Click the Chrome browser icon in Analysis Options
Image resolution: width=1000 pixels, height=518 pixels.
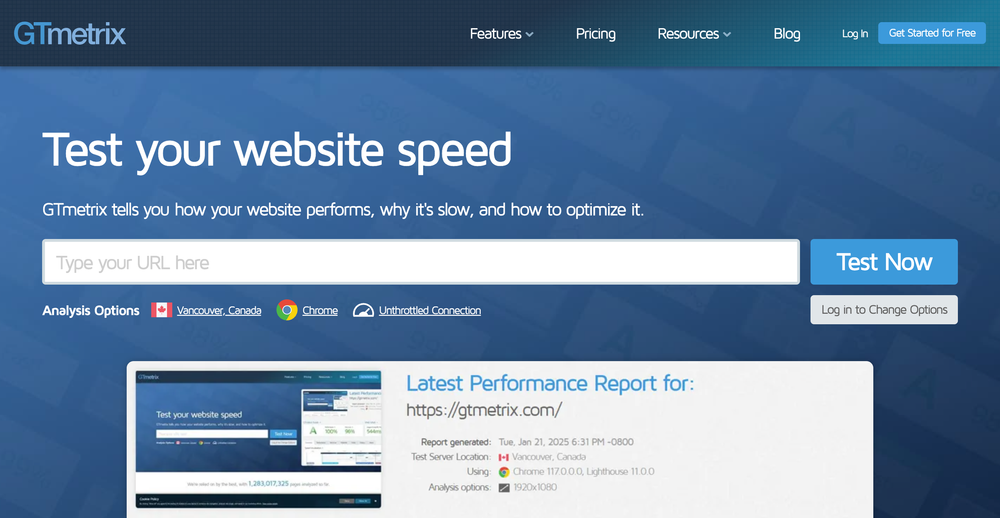click(287, 310)
